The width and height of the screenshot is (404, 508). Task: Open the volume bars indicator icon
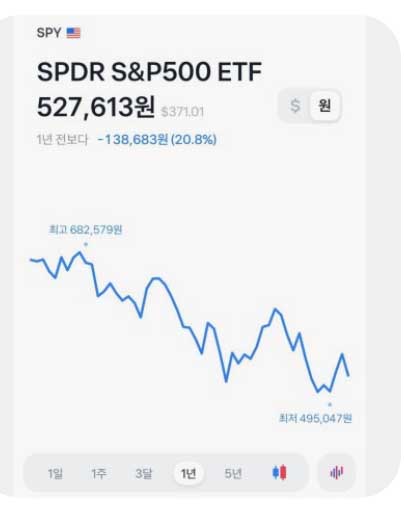point(336,472)
